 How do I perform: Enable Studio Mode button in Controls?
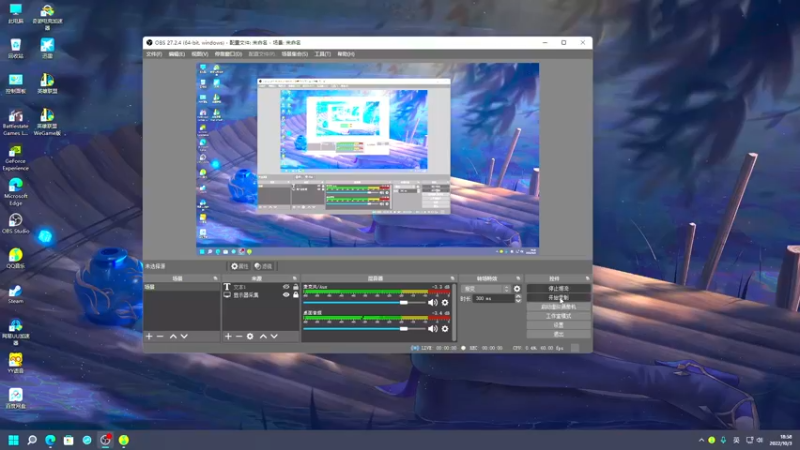[558, 316]
